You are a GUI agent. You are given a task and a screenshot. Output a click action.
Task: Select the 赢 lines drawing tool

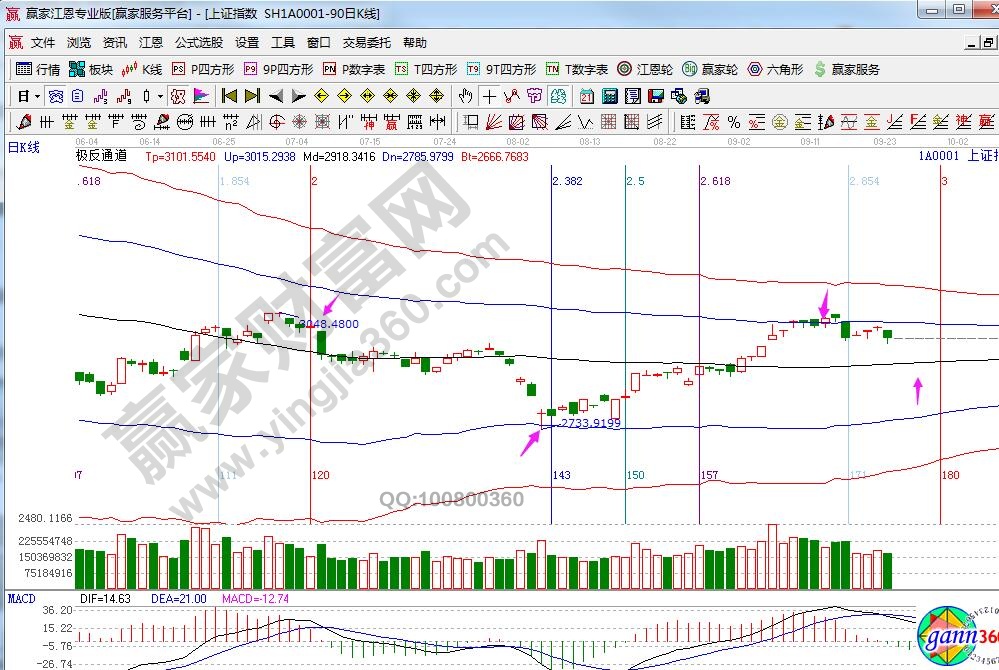pos(391,122)
